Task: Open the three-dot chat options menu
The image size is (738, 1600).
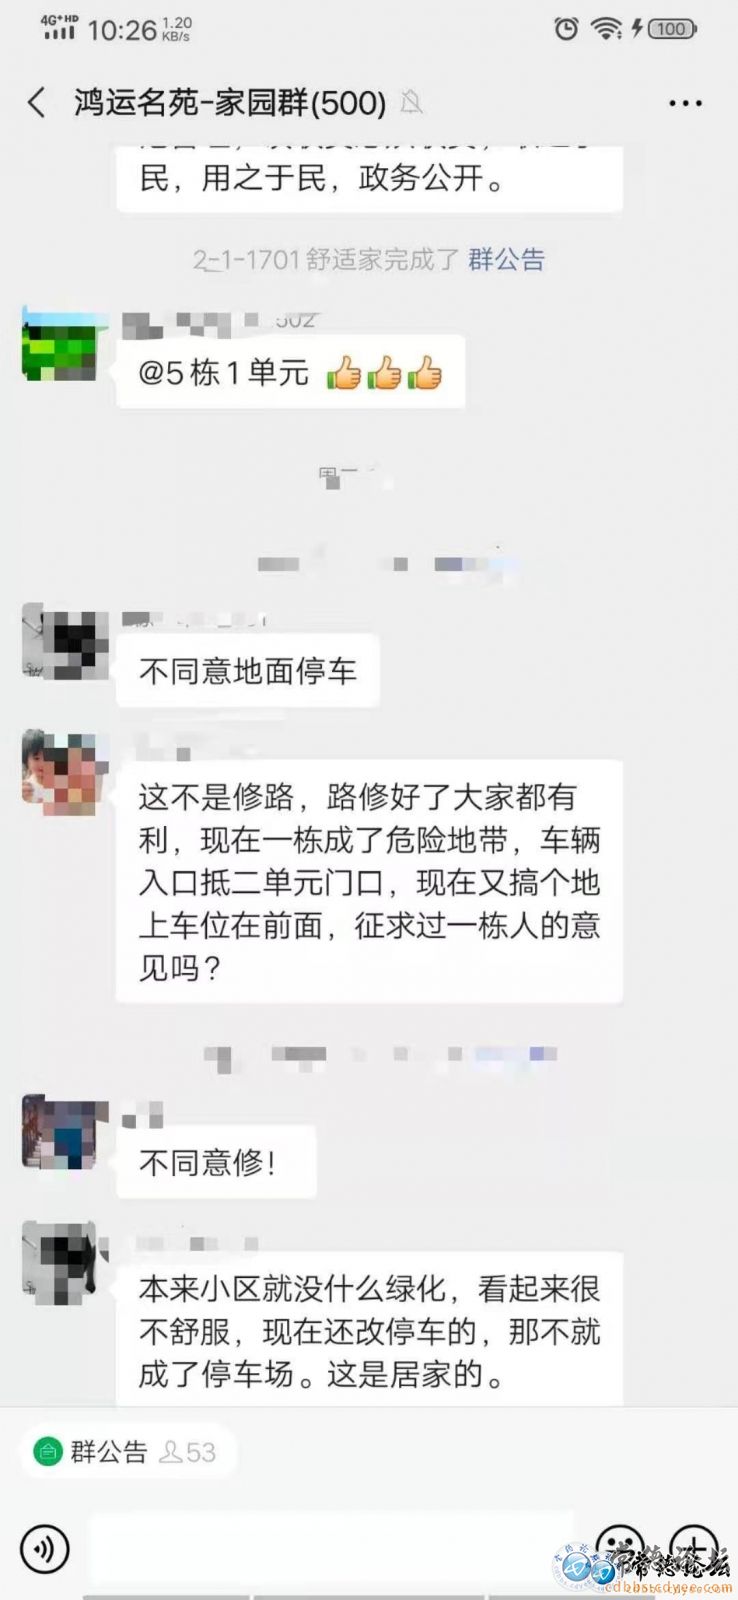Action: (x=685, y=103)
